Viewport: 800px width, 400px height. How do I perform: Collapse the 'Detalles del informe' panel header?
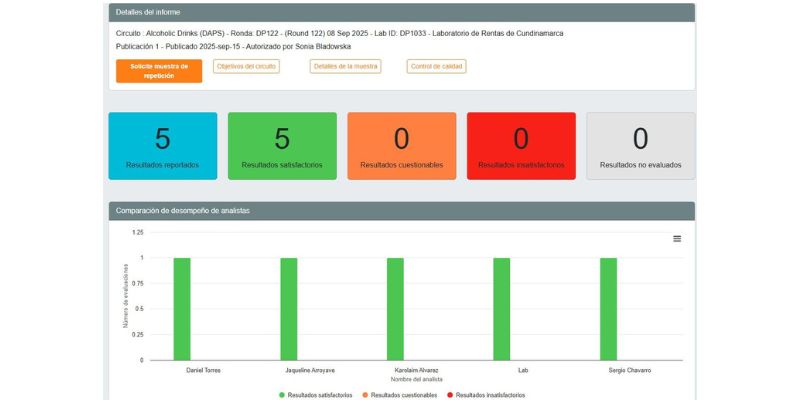pyautogui.click(x=401, y=12)
